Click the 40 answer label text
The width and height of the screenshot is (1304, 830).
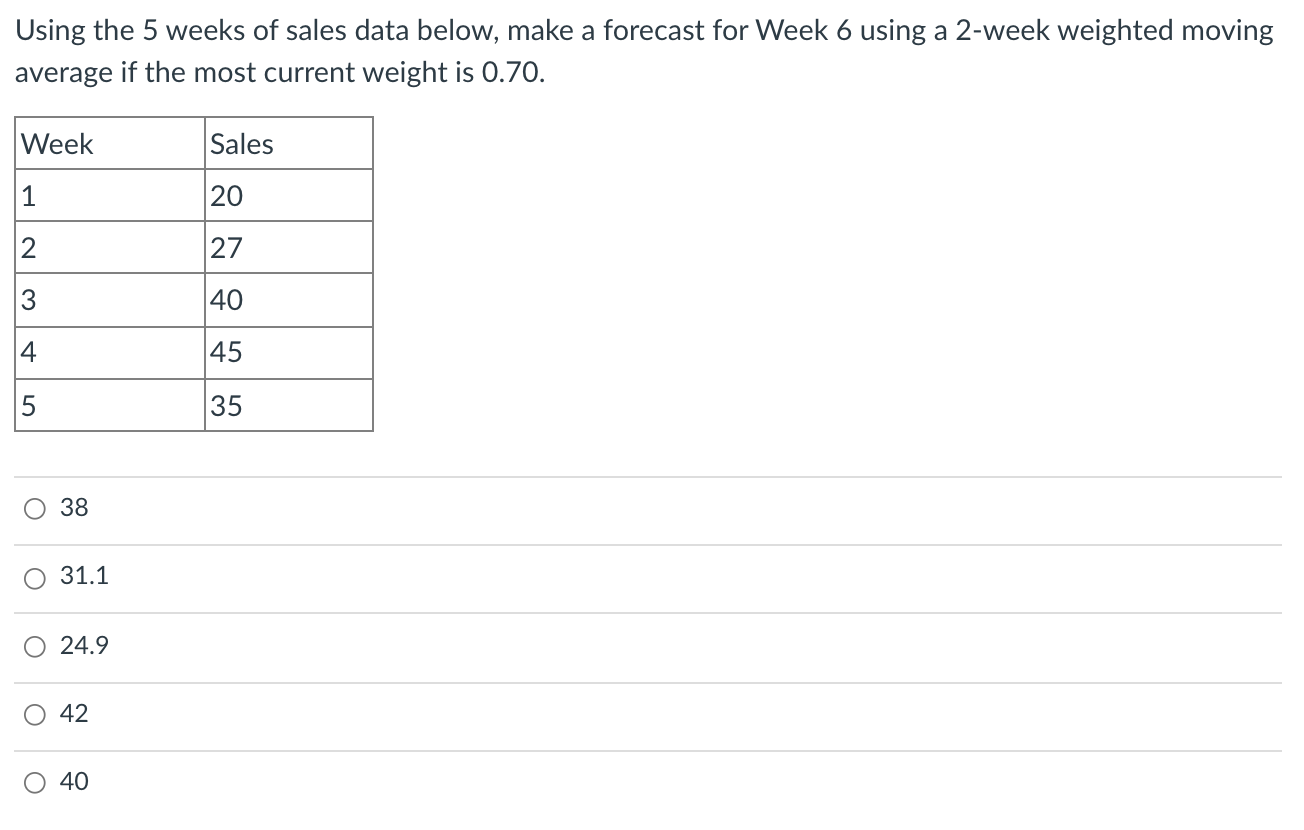tap(76, 782)
